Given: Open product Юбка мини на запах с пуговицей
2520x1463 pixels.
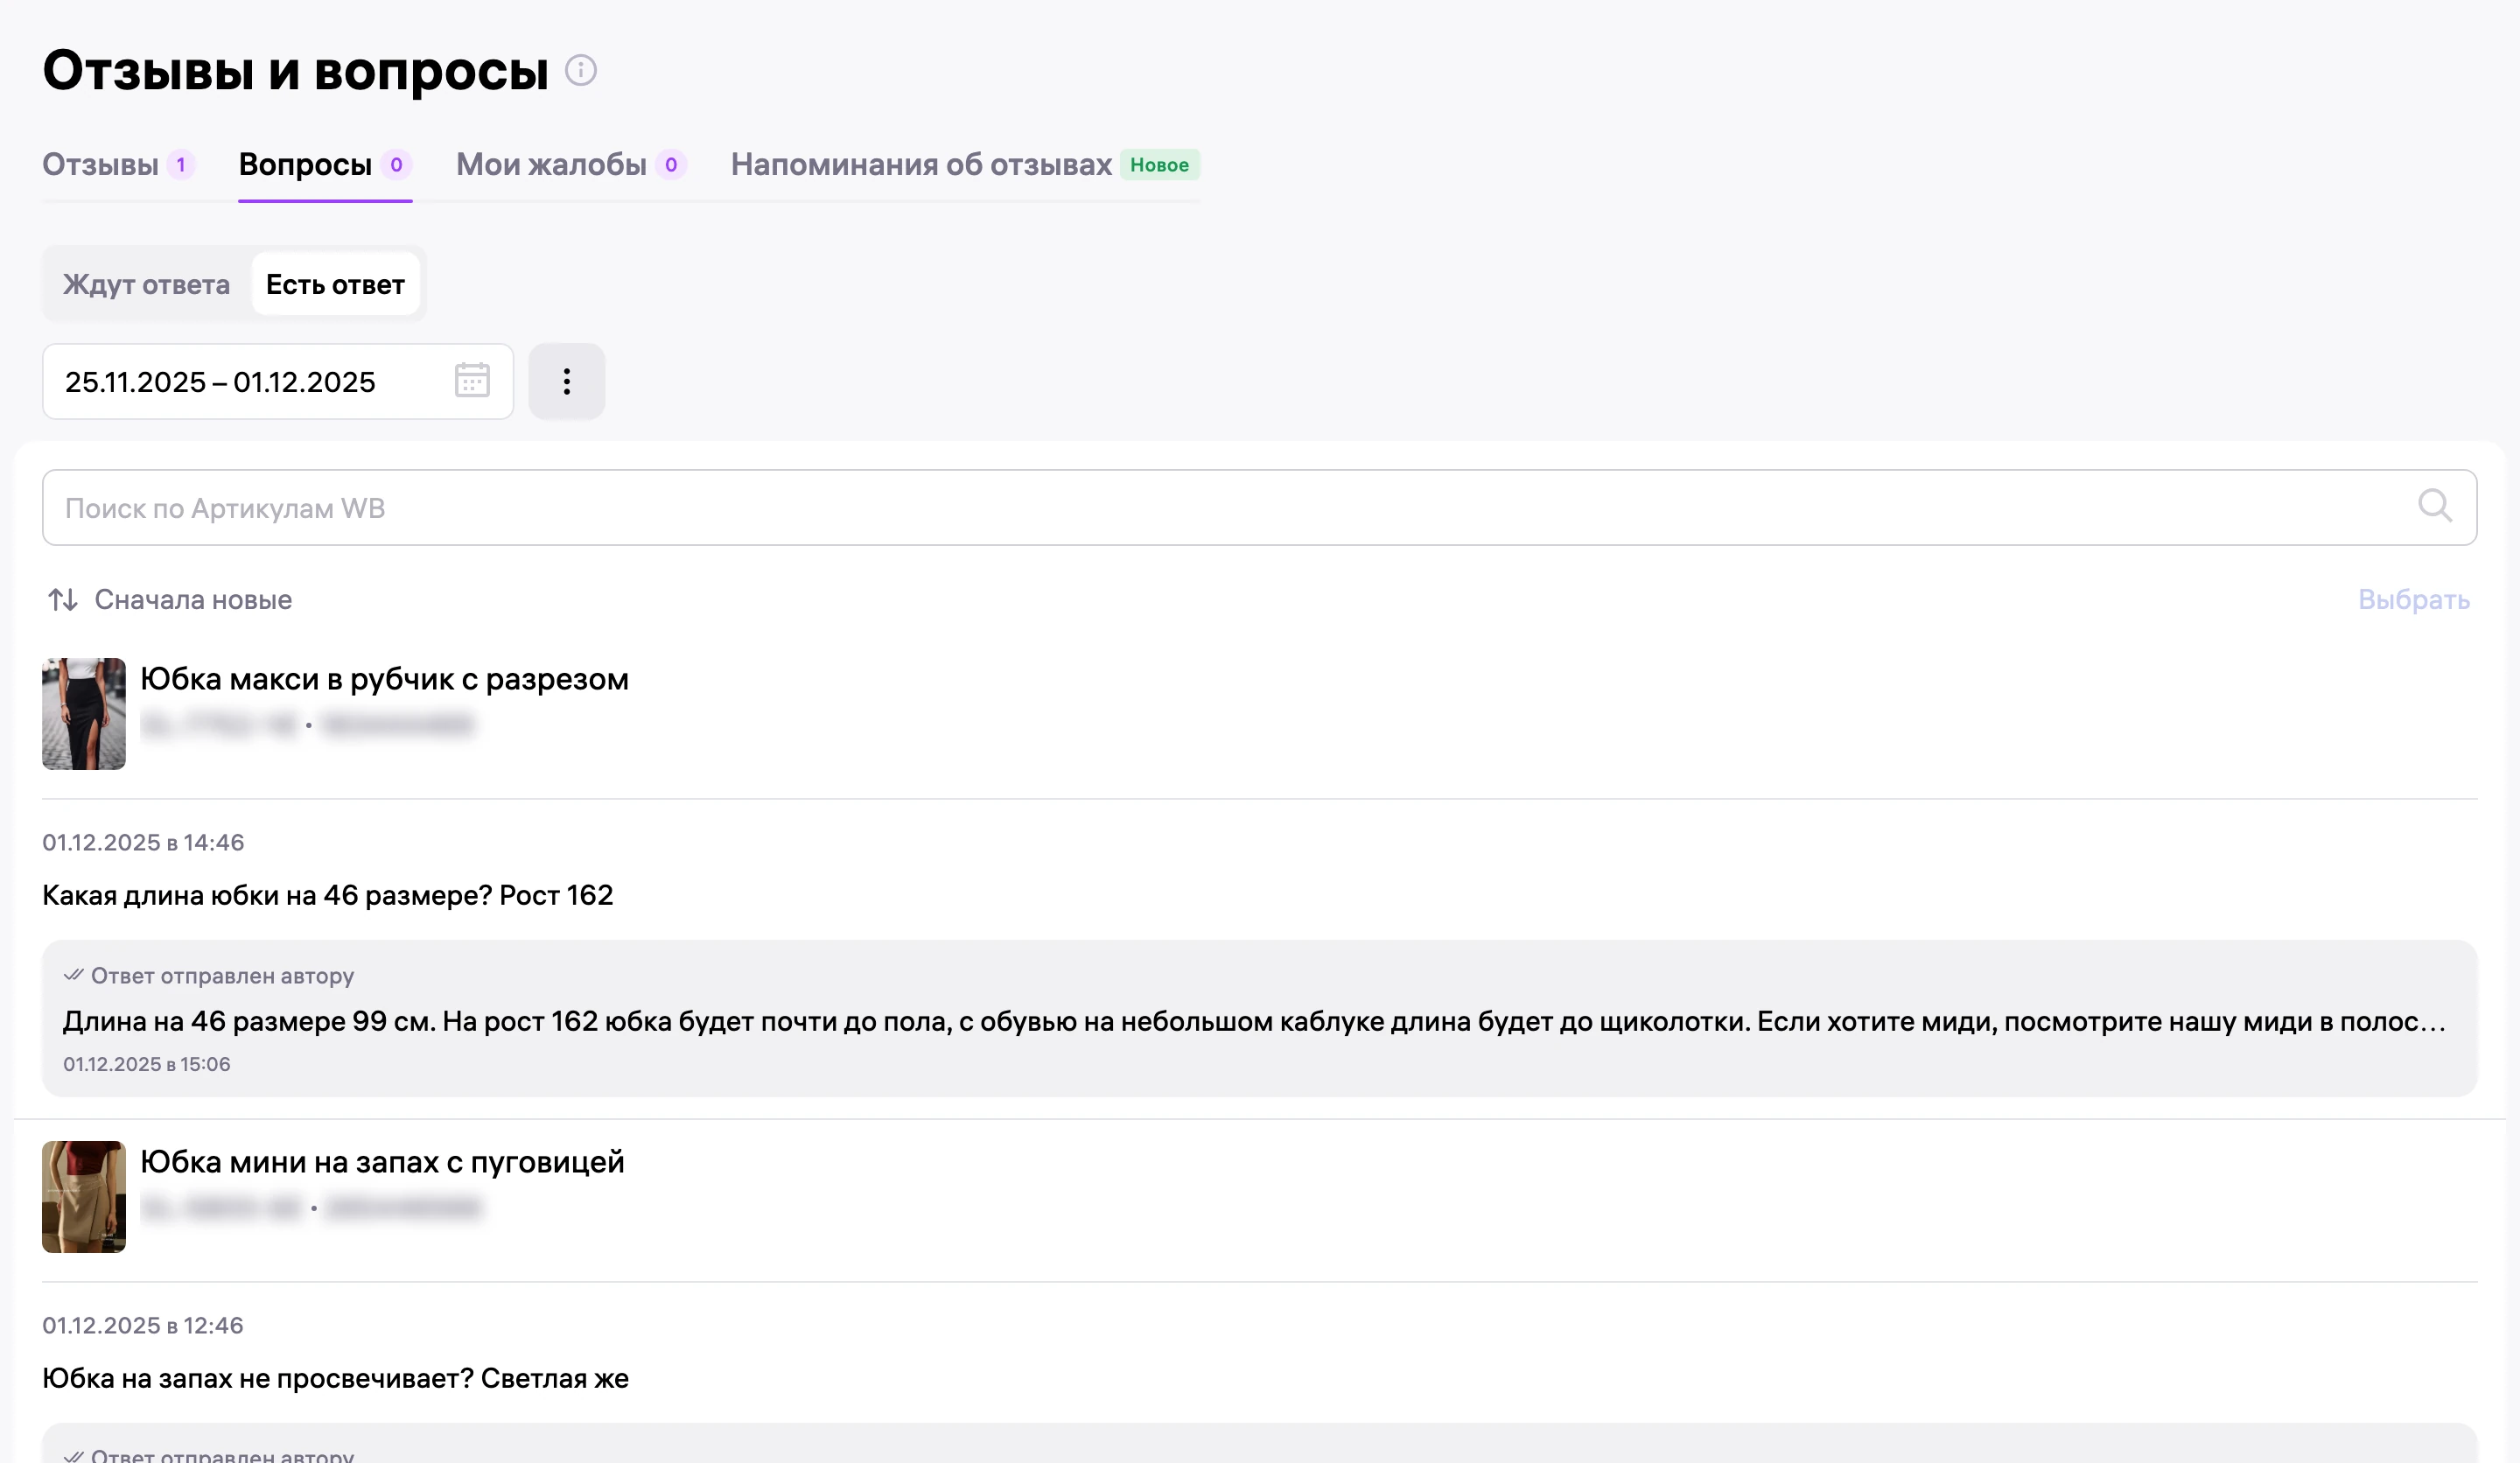Looking at the screenshot, I should click(382, 1163).
